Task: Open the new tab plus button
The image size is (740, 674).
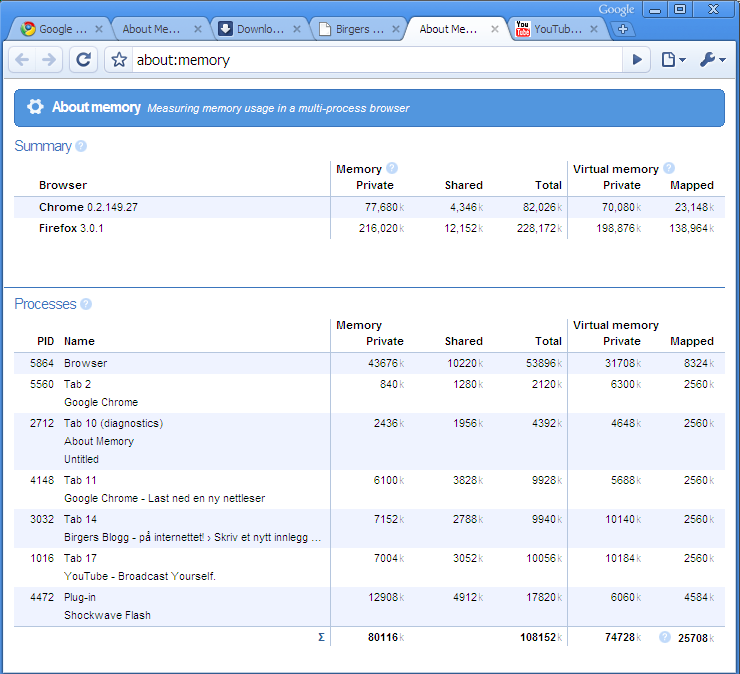Action: click(623, 29)
